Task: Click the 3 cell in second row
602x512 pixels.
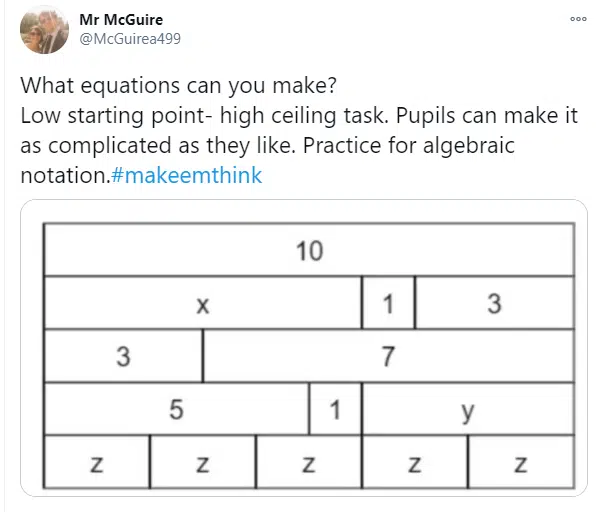Action: coord(495,302)
